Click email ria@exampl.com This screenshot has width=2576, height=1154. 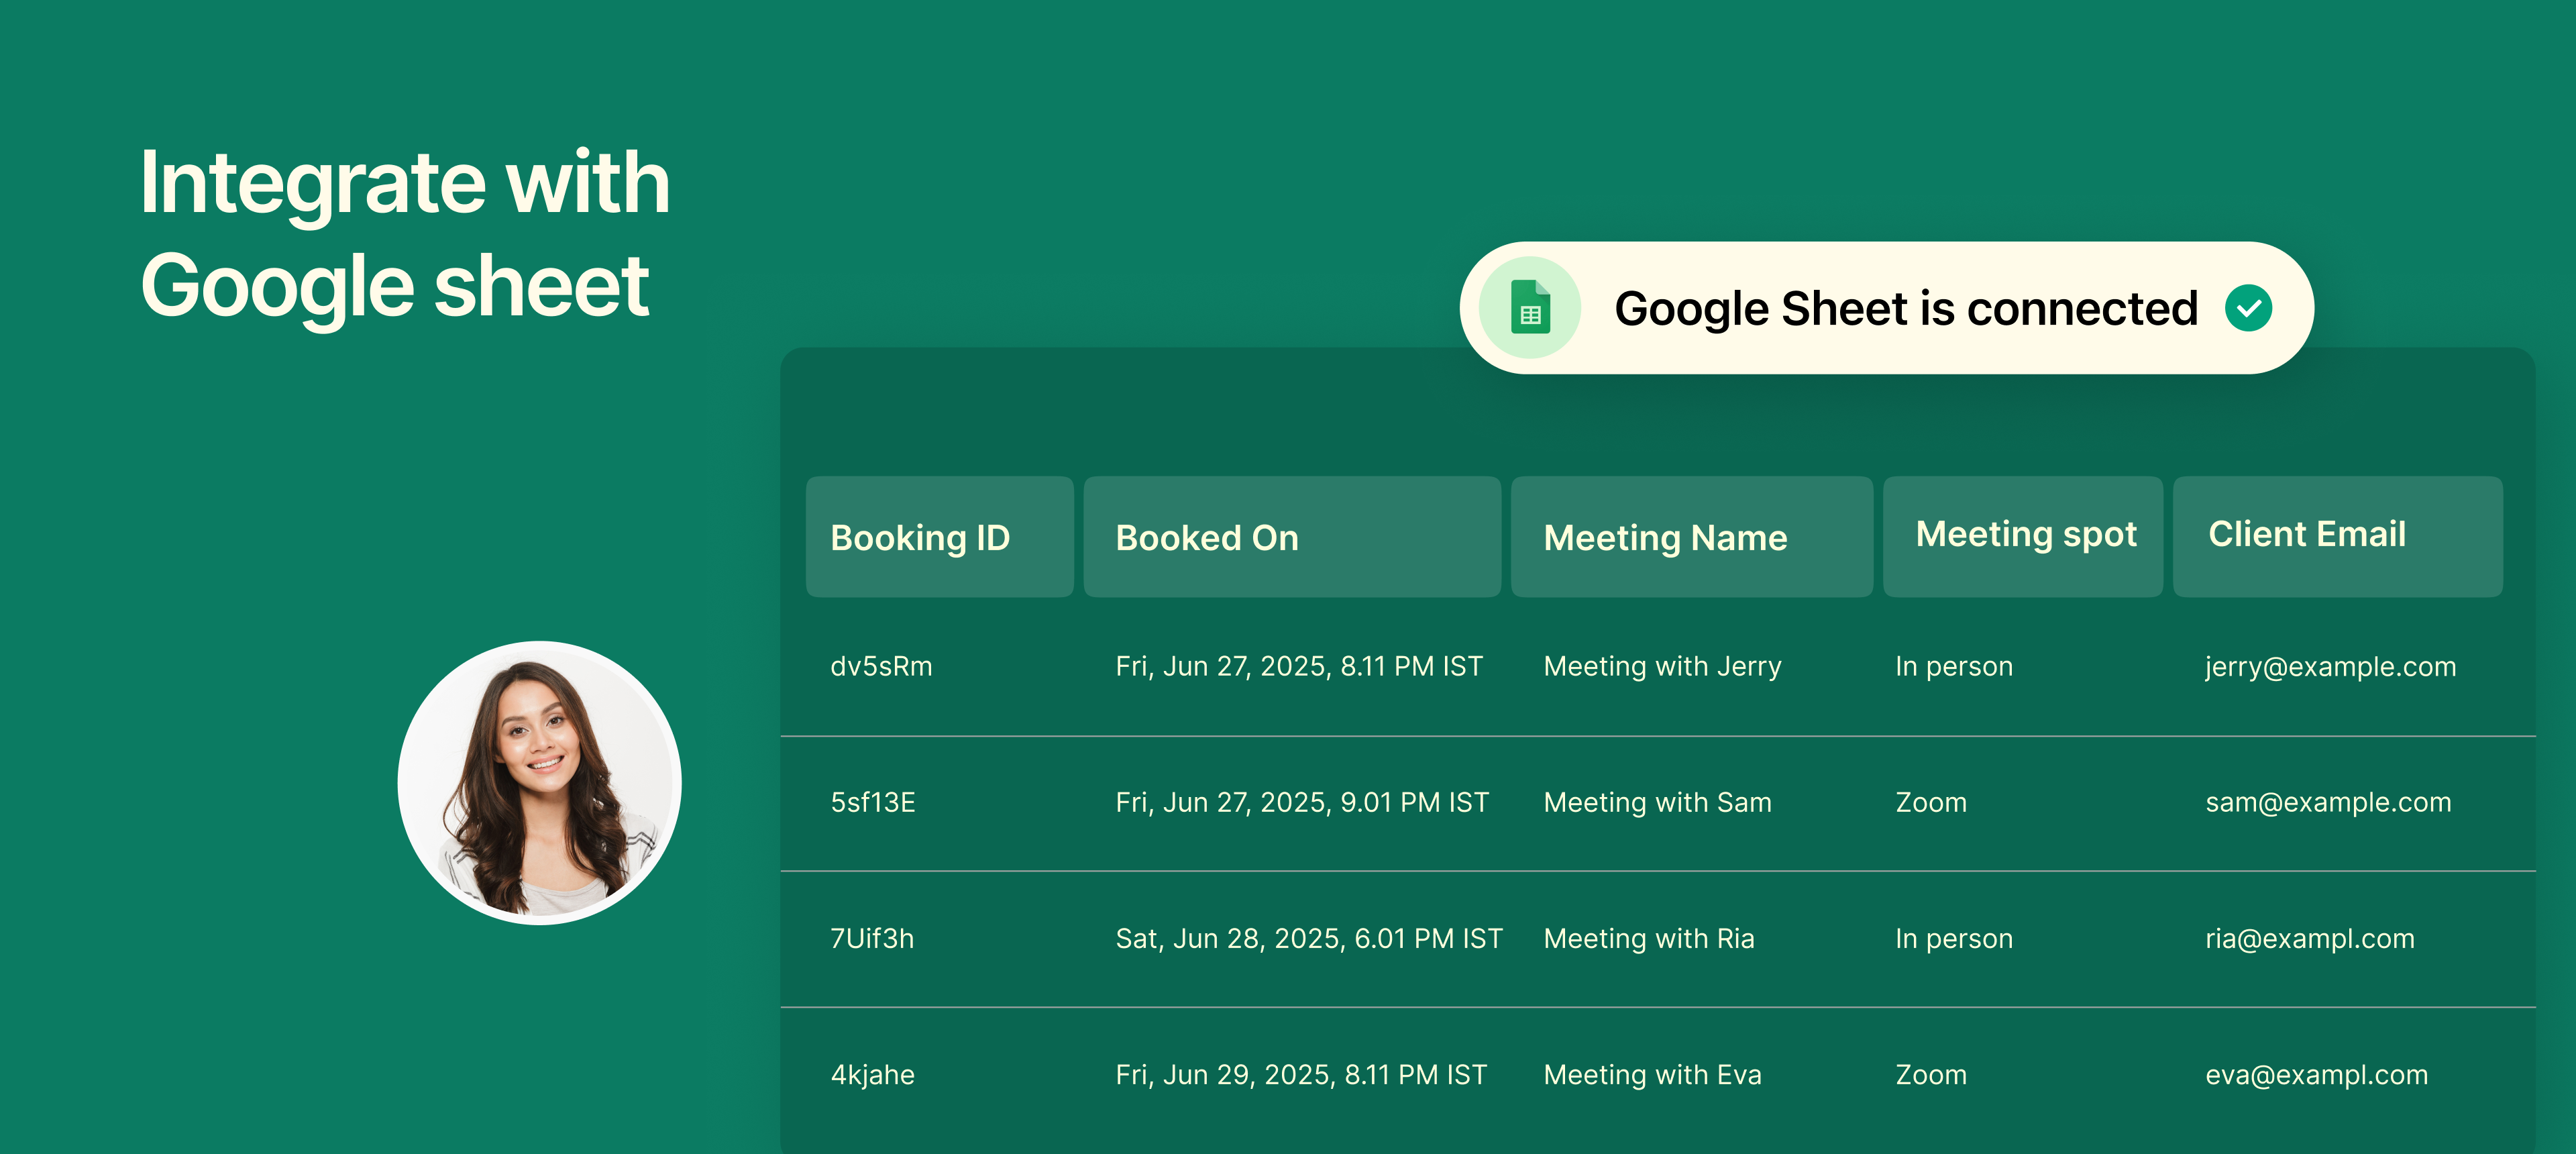pos(2310,938)
